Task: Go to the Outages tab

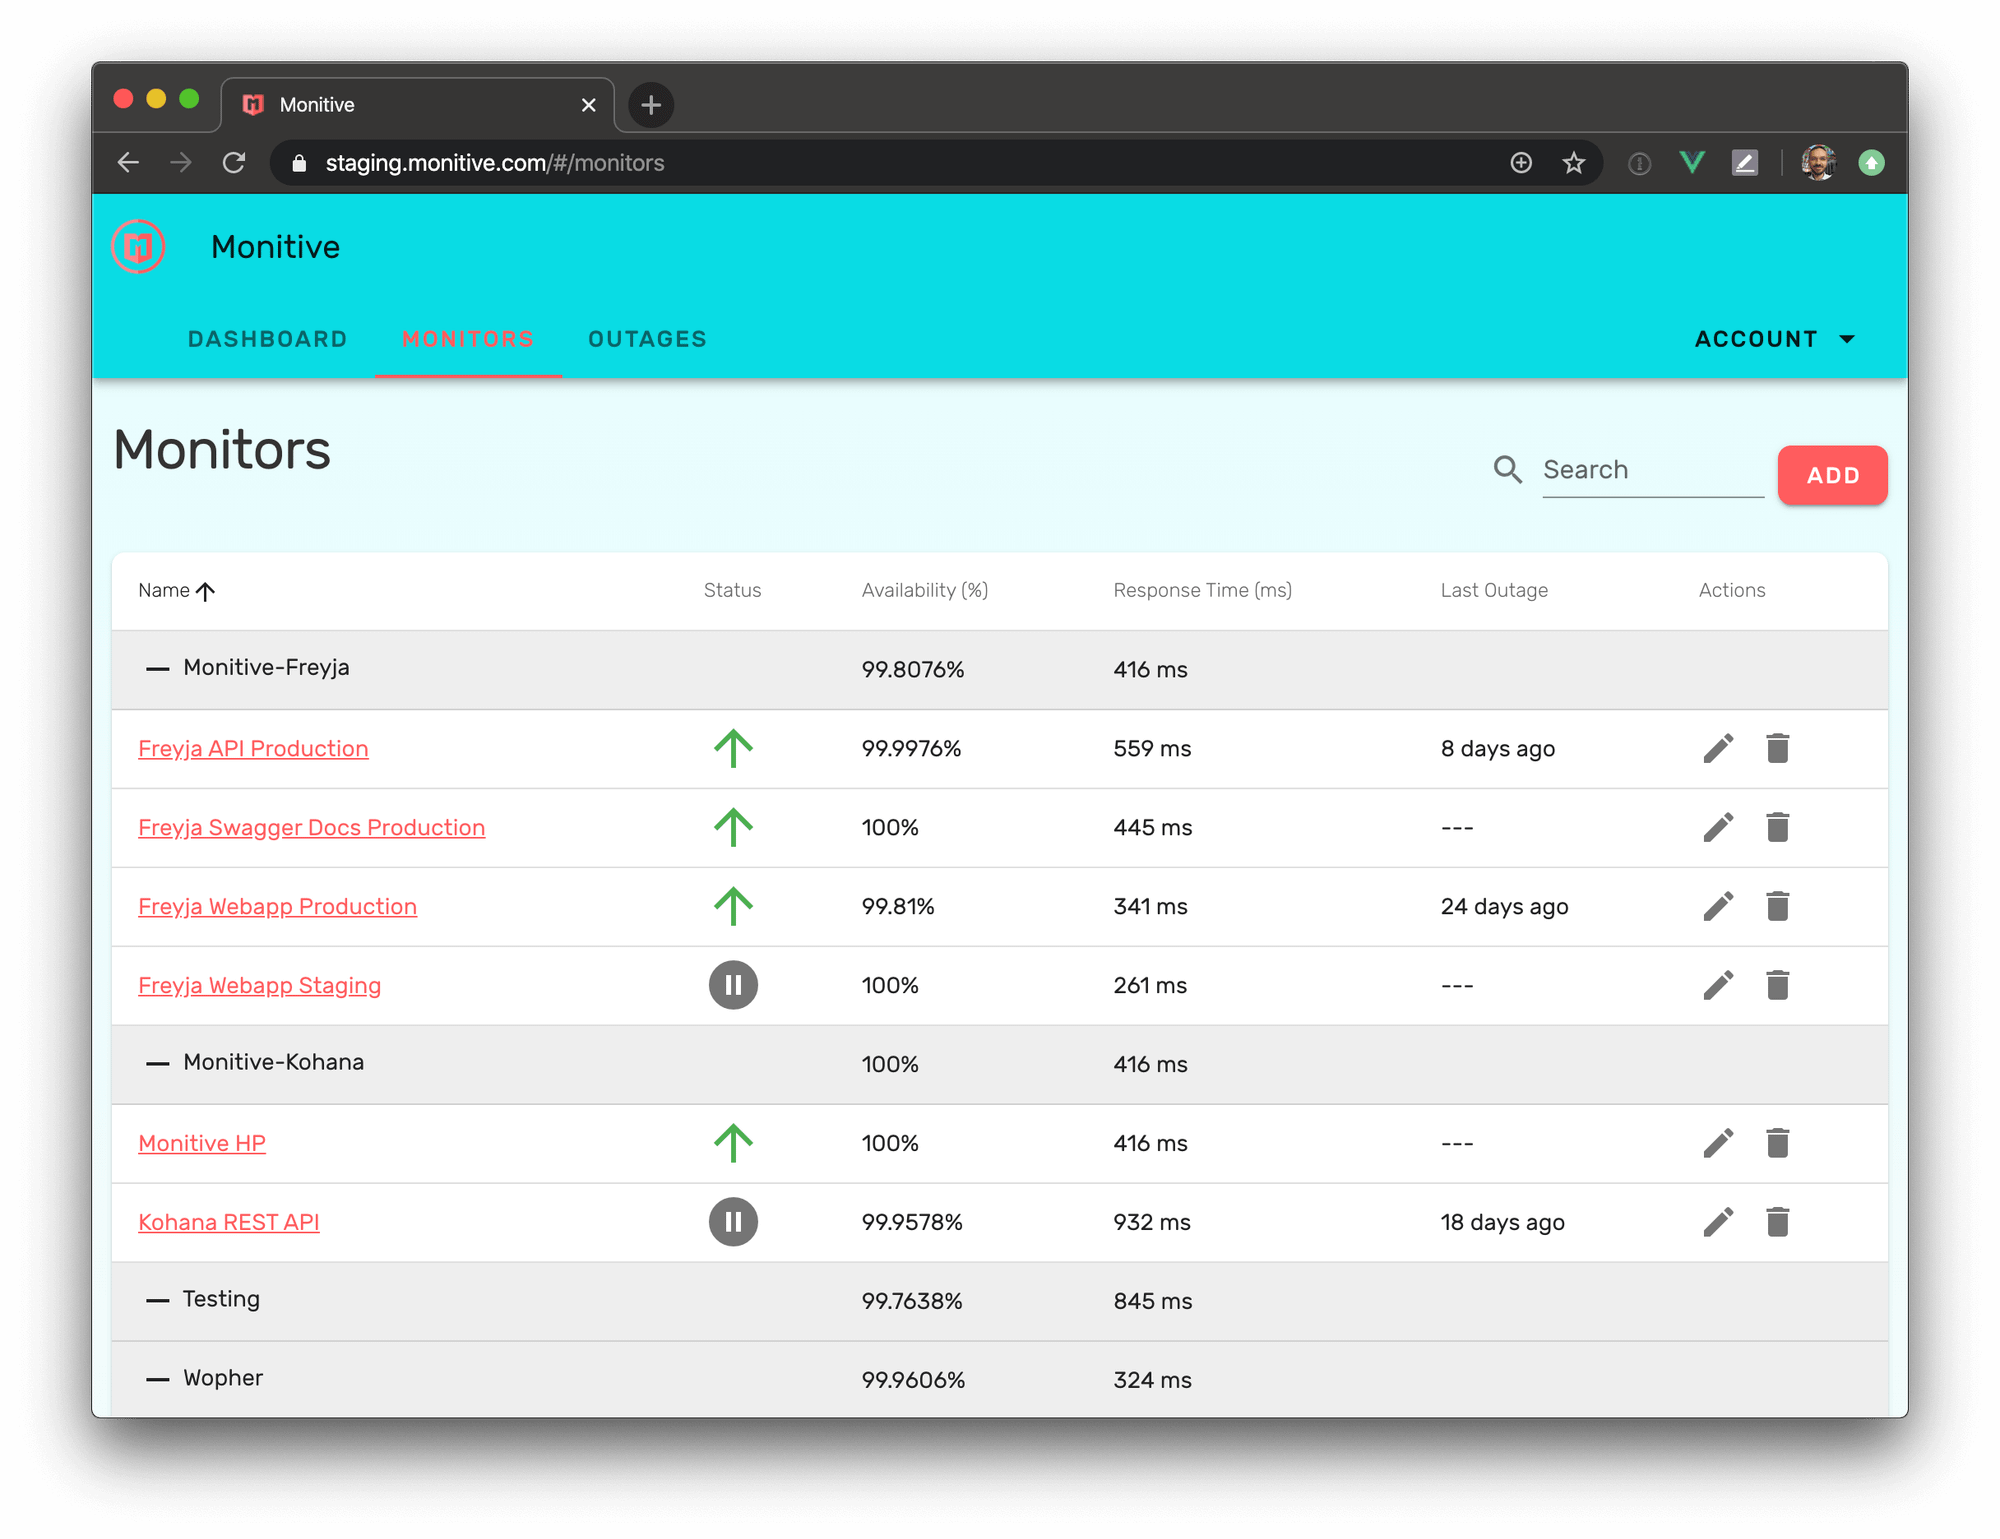Action: pyautogui.click(x=647, y=339)
